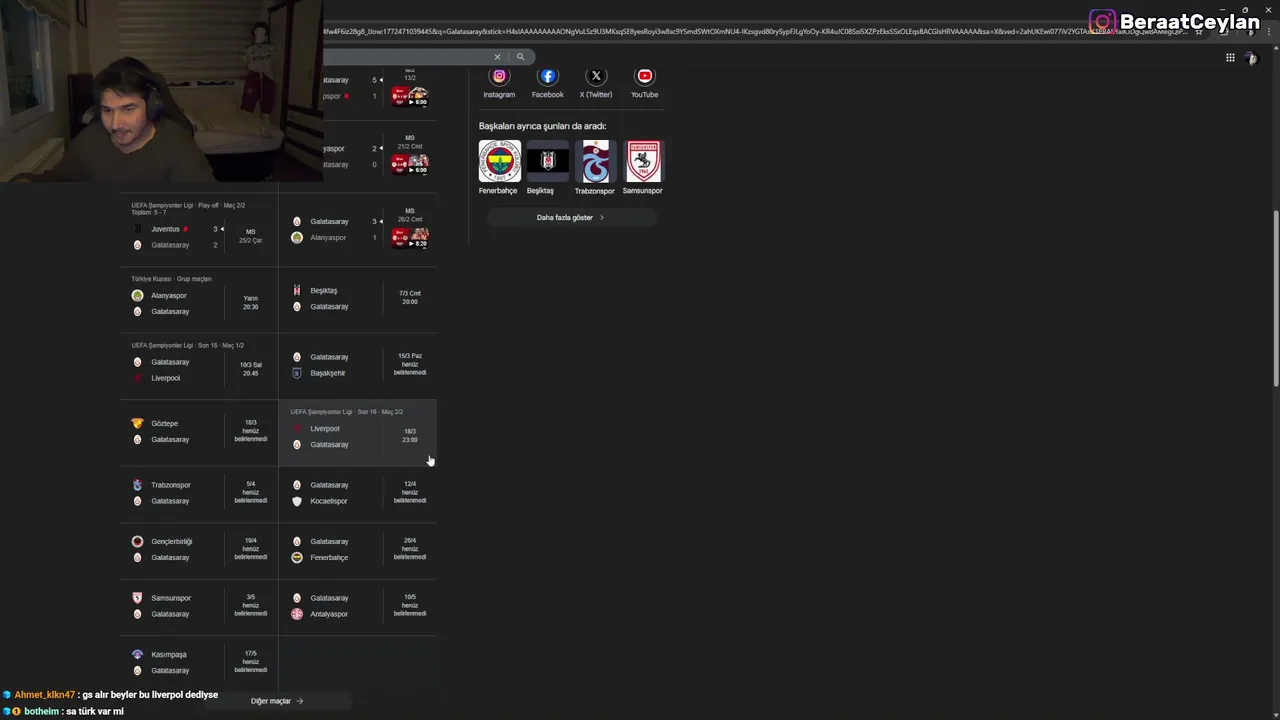The width and height of the screenshot is (1280, 720).
Task: Click the "Göztepe" team name
Action: (165, 423)
